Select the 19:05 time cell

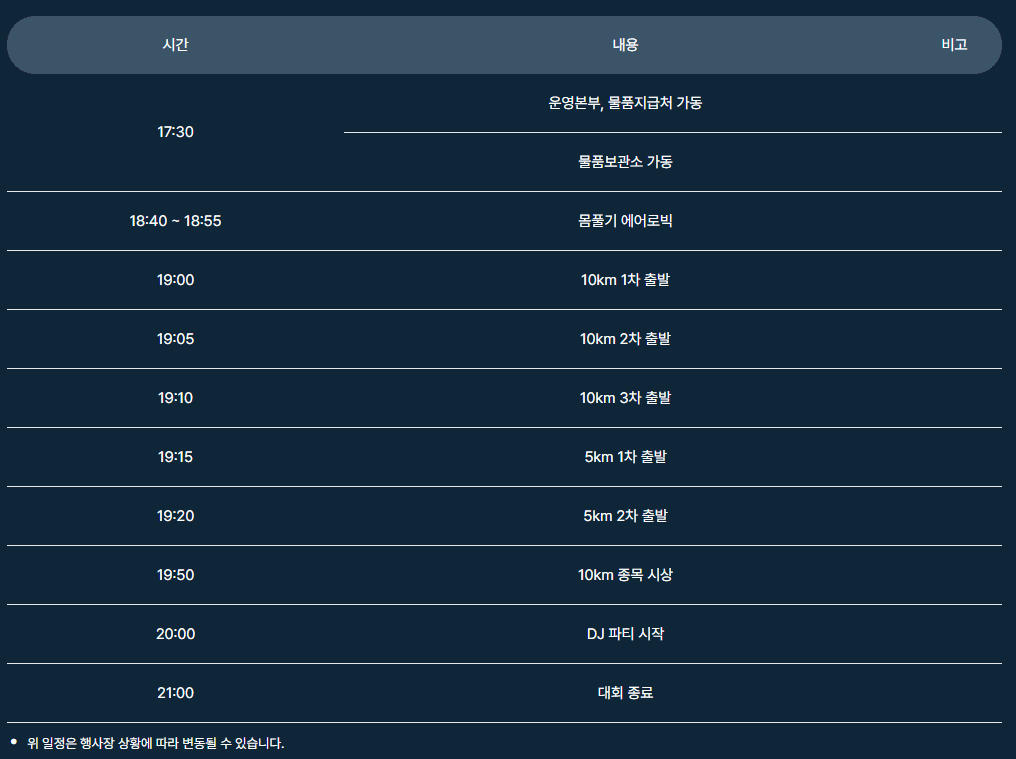tap(175, 339)
